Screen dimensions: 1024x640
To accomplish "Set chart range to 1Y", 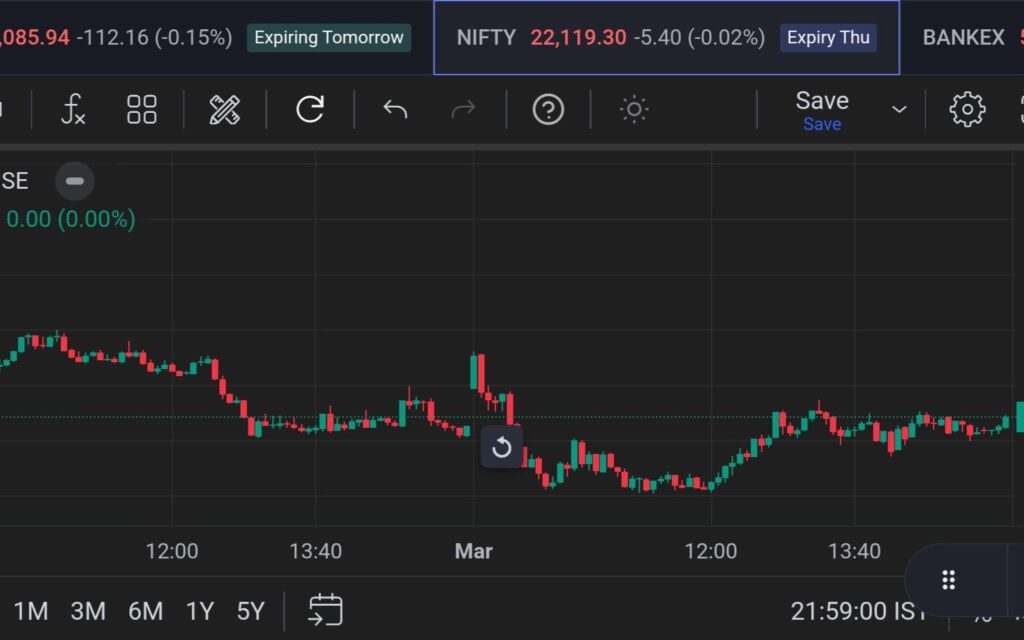I will click(200, 611).
